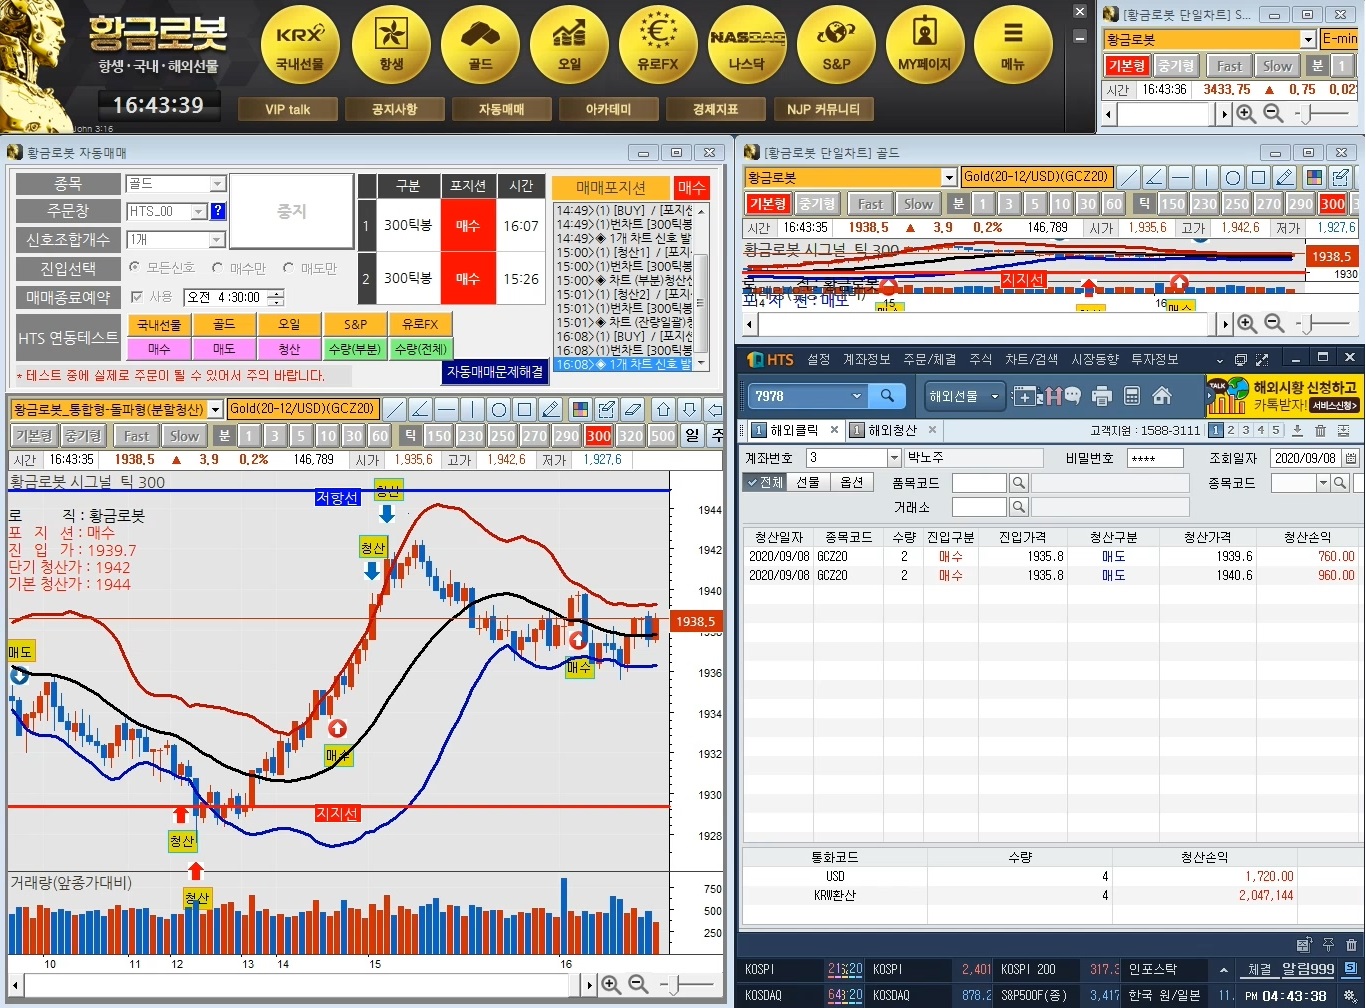The width and height of the screenshot is (1366, 1008).
Task: Expand the 종목 골드 dropdown
Action: click(217, 184)
